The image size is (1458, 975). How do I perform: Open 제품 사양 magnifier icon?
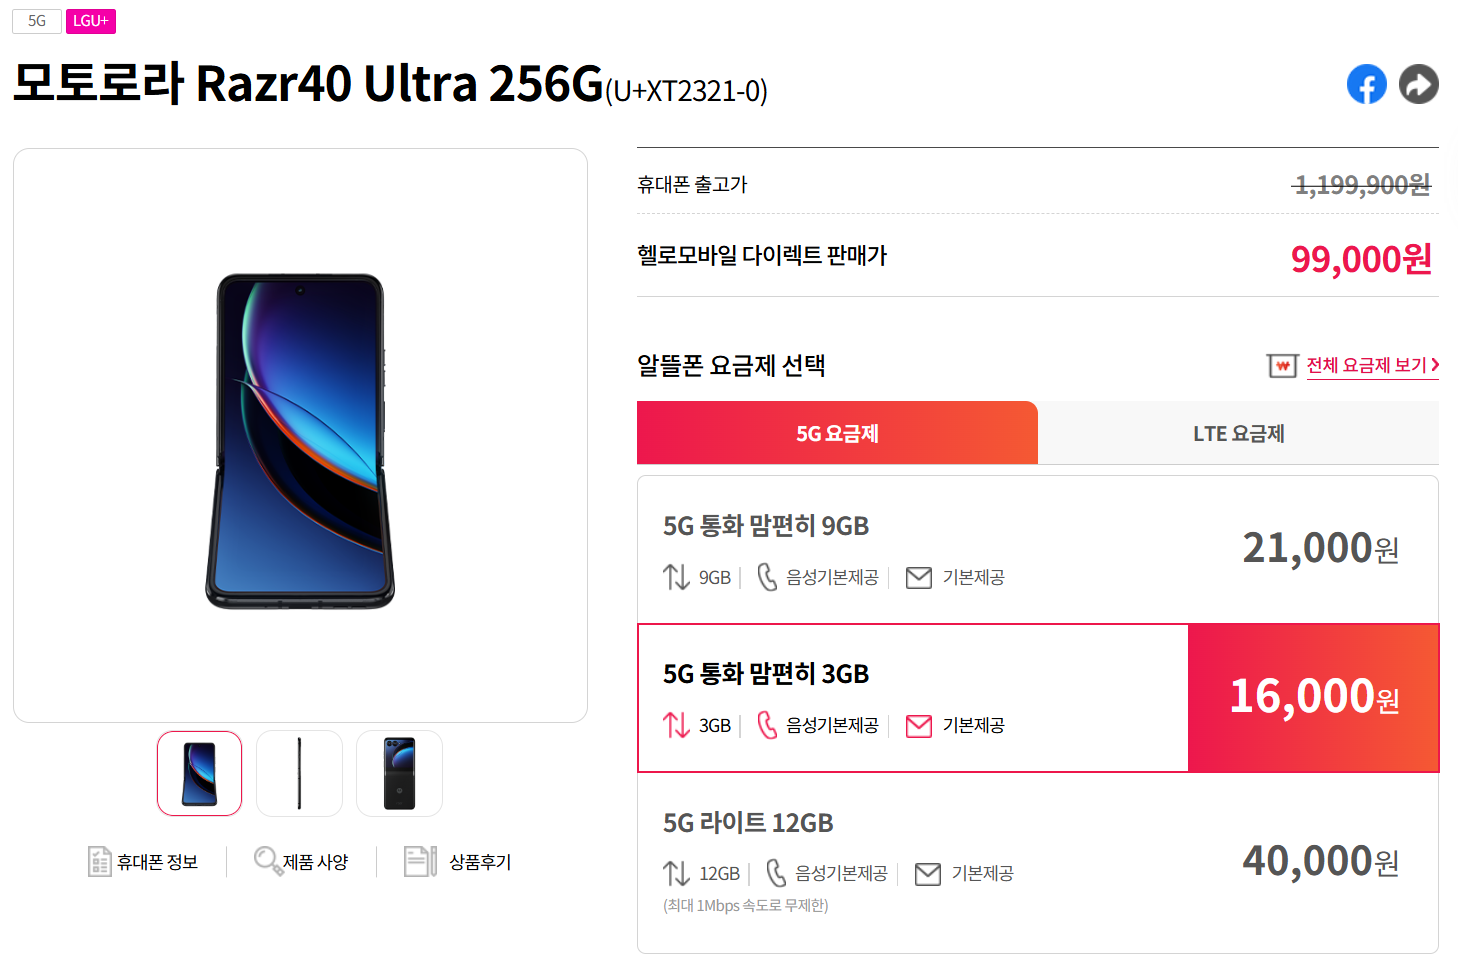pos(267,861)
